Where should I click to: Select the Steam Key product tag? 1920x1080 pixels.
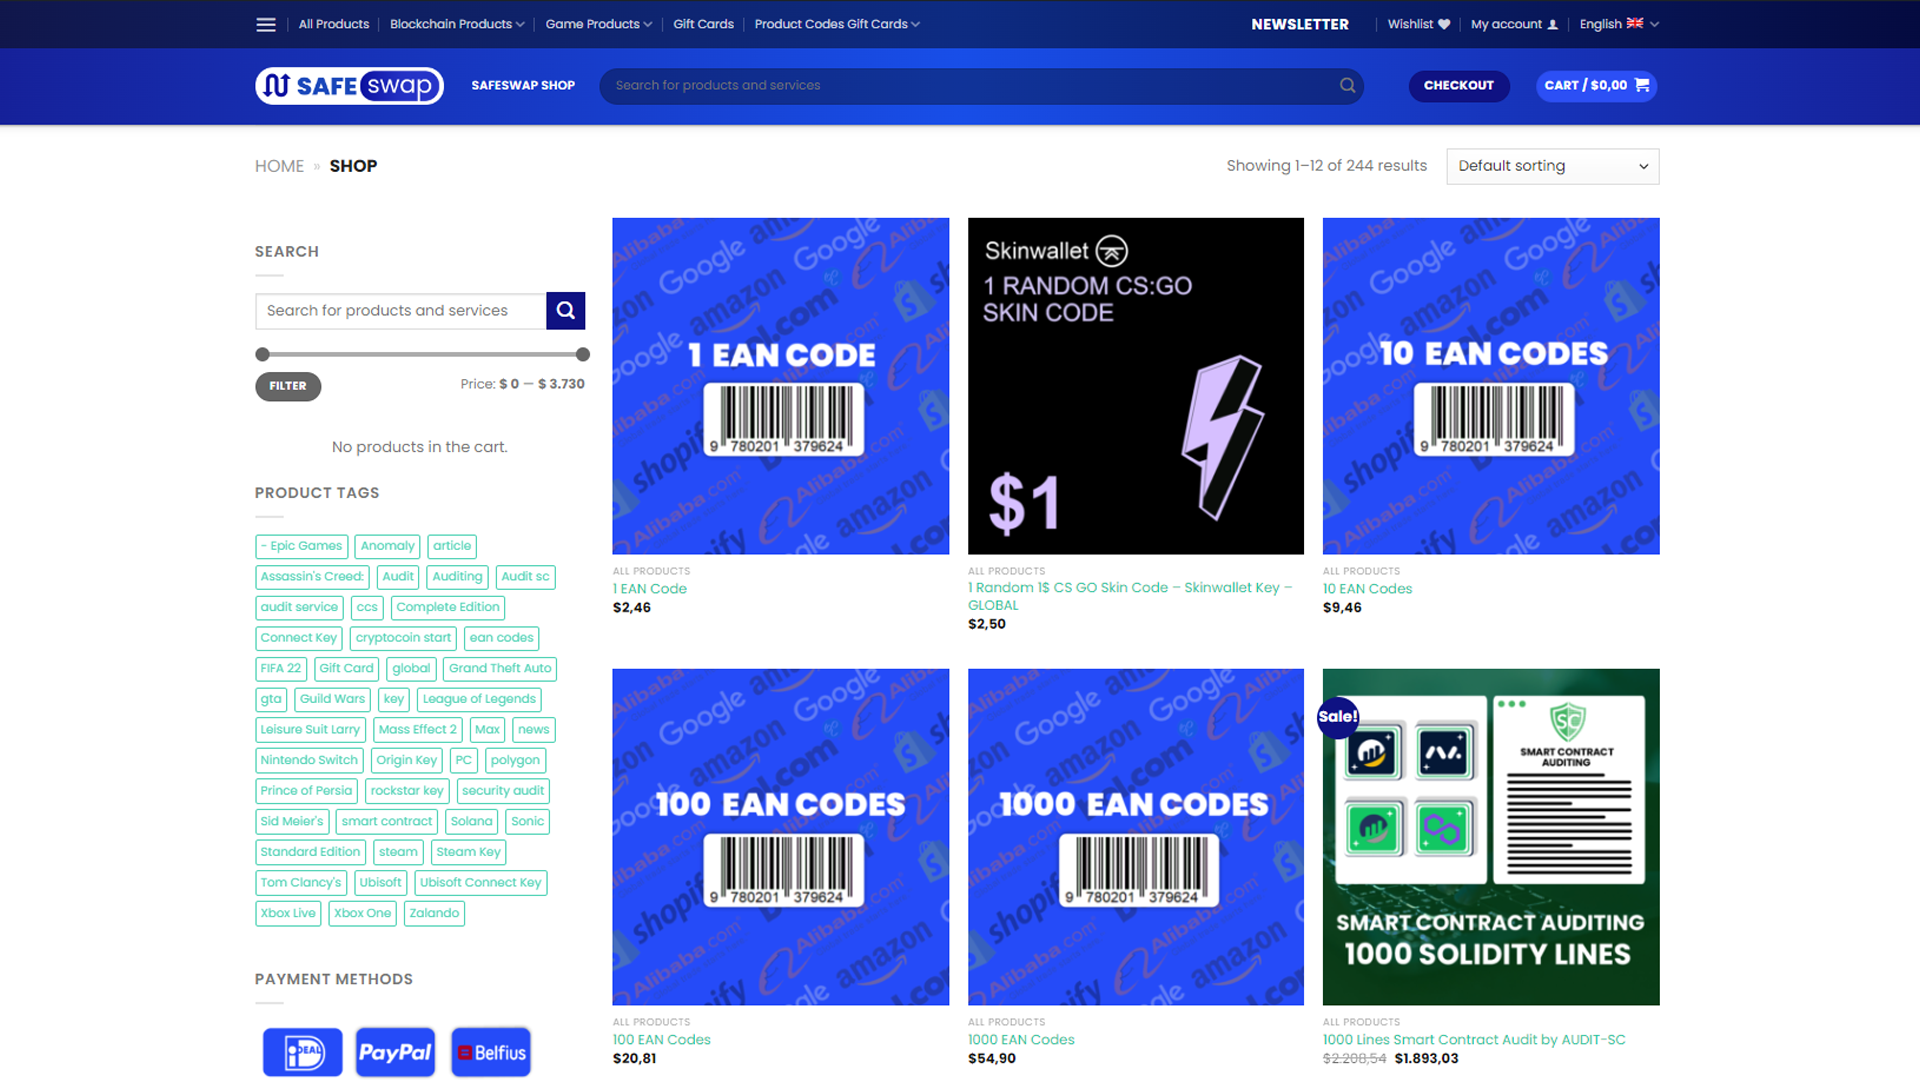[x=468, y=852]
